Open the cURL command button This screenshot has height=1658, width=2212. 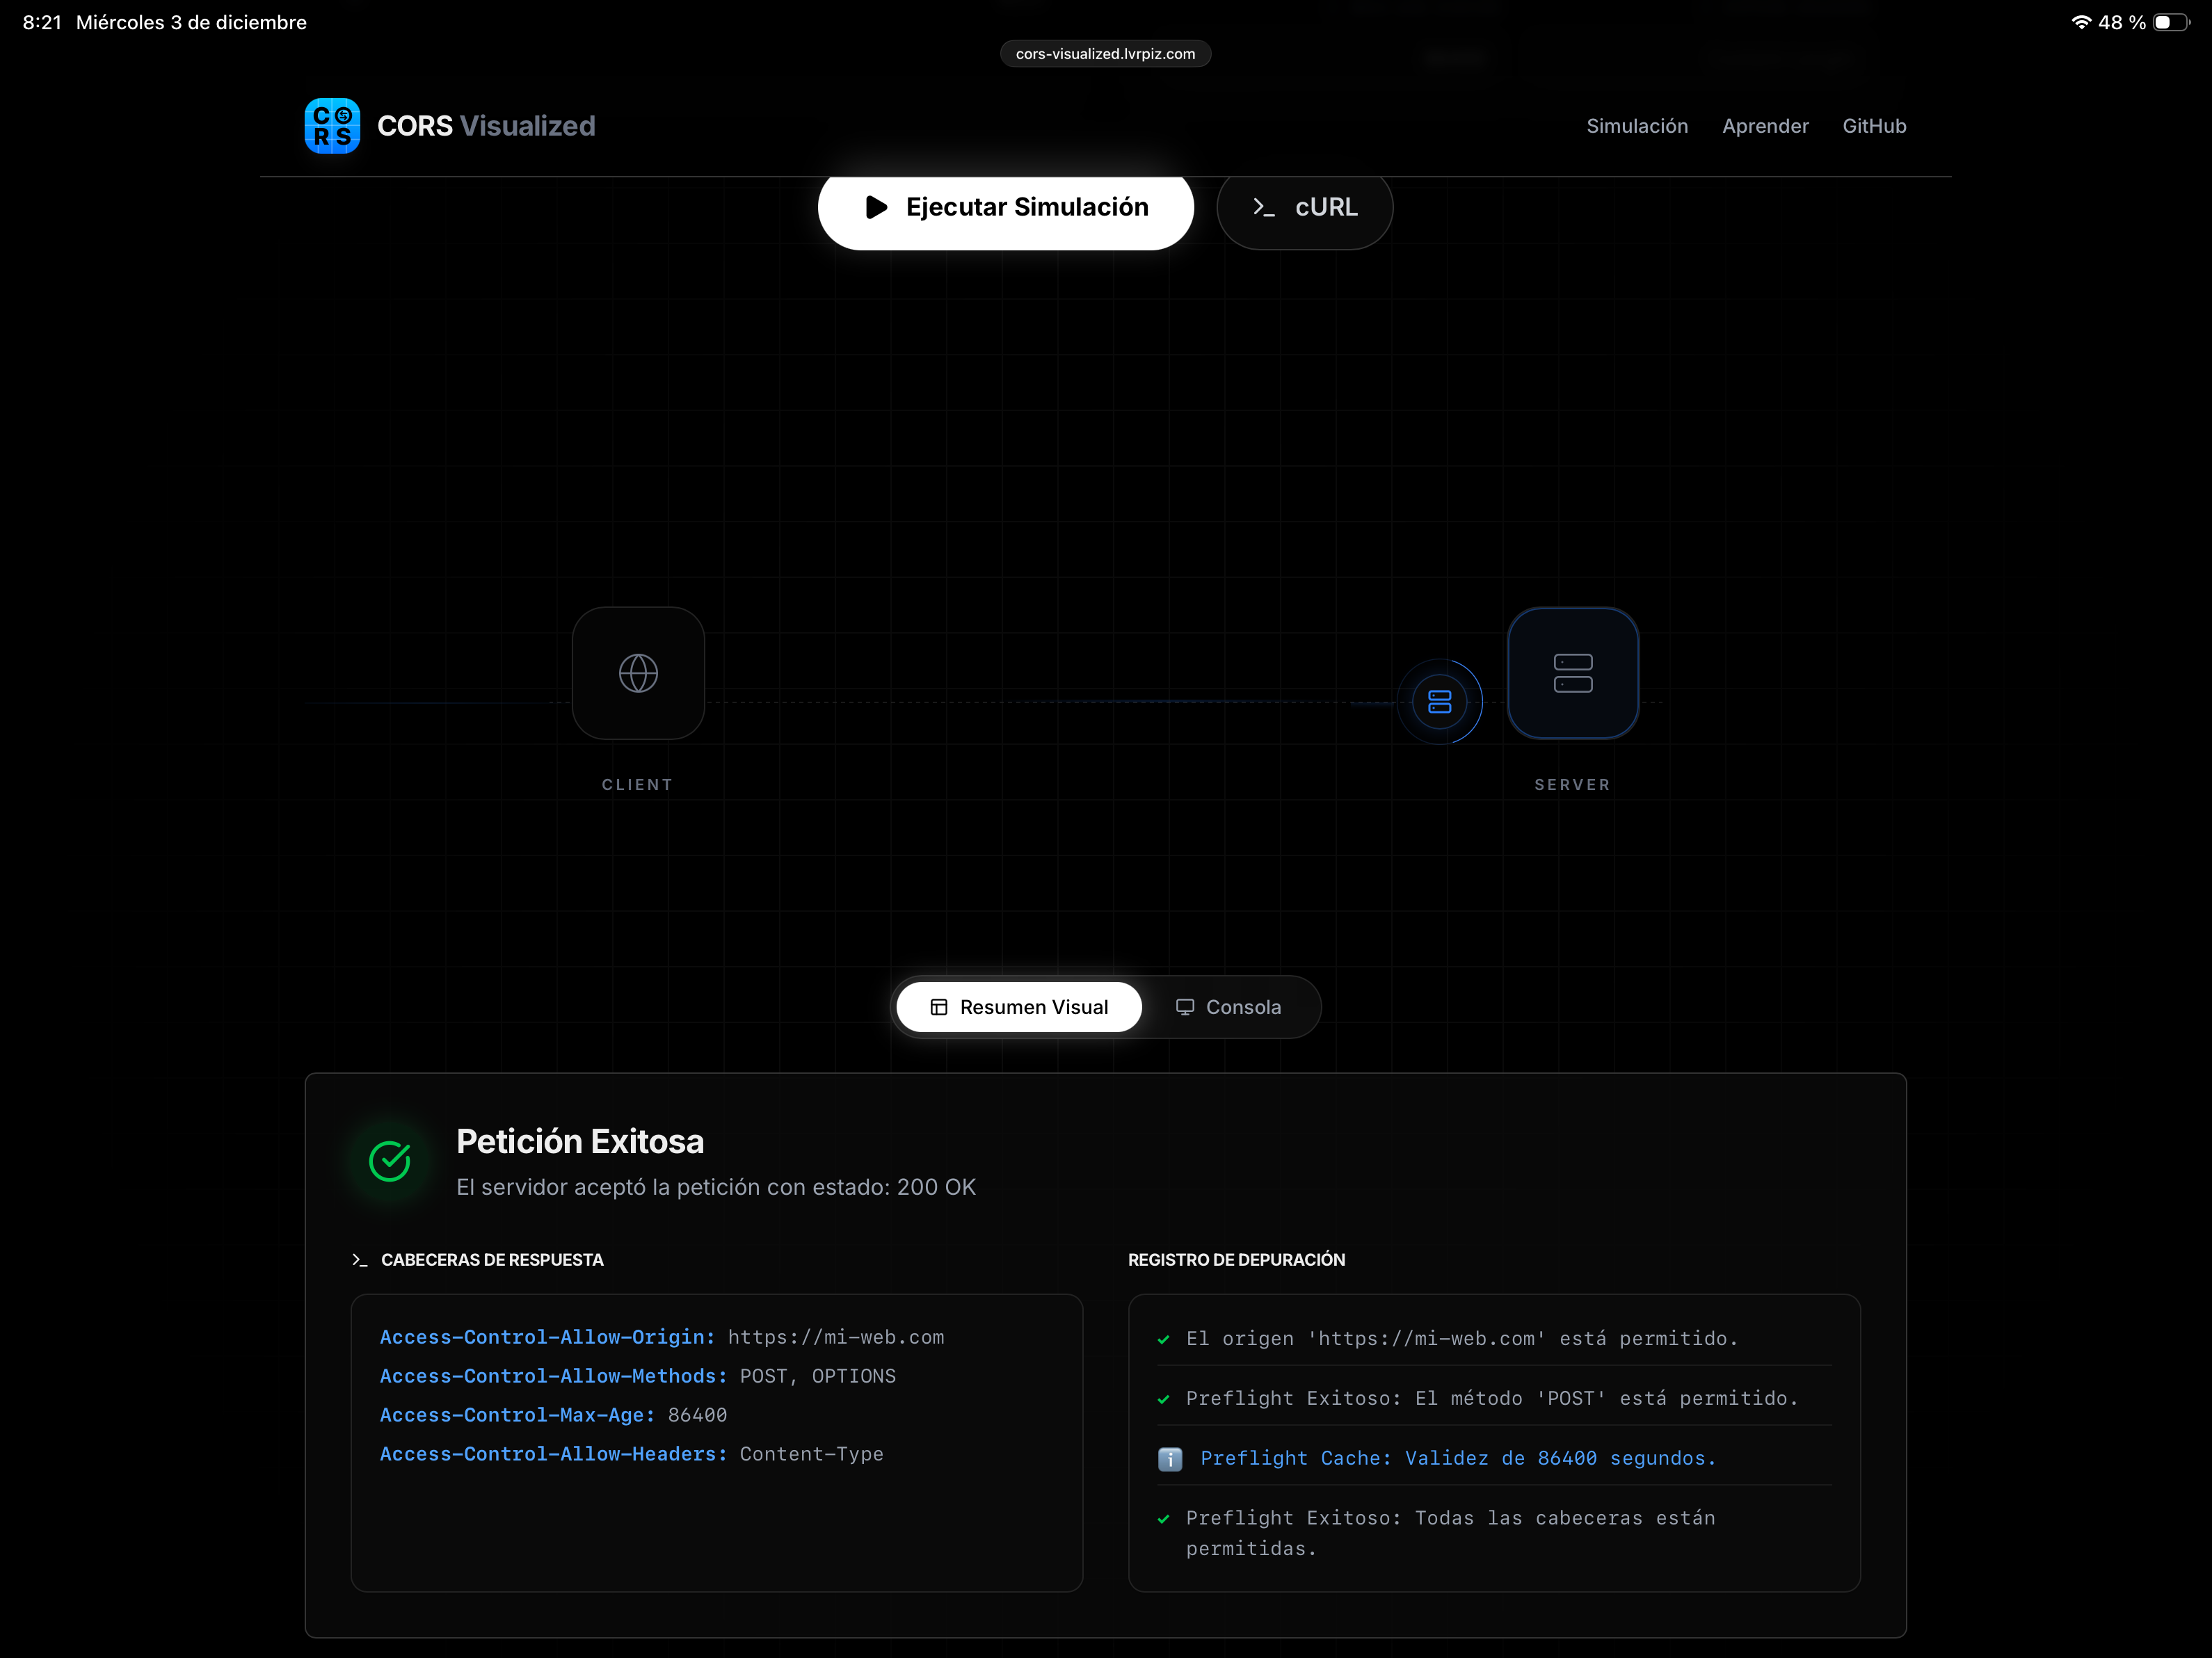[1304, 207]
